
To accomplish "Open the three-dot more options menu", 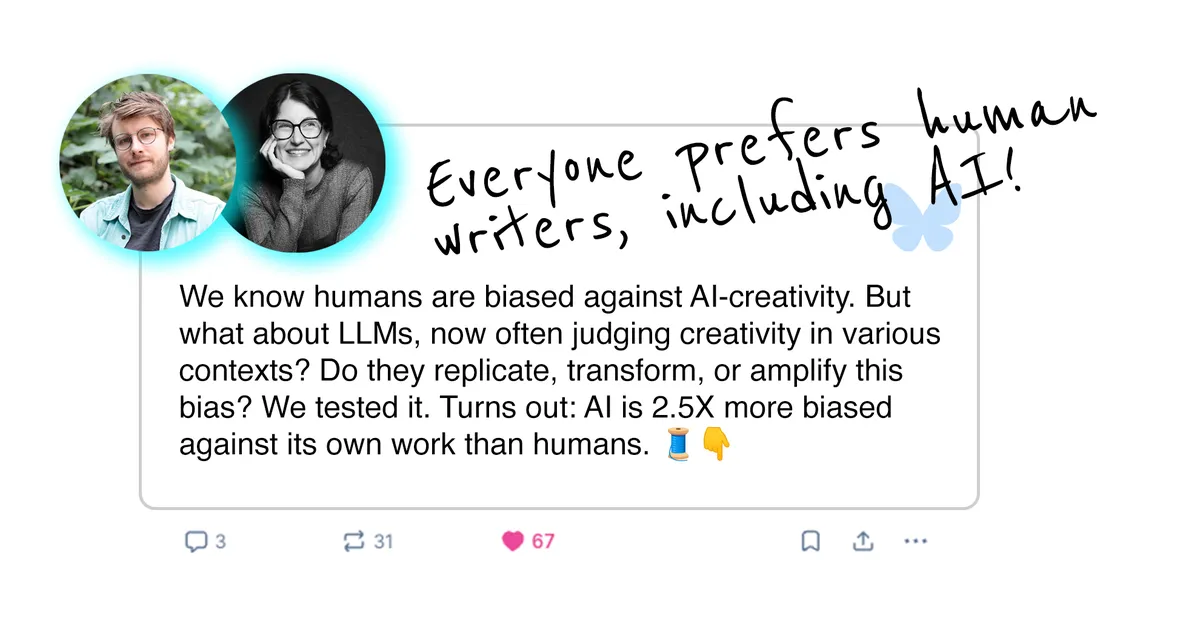I will click(916, 541).
